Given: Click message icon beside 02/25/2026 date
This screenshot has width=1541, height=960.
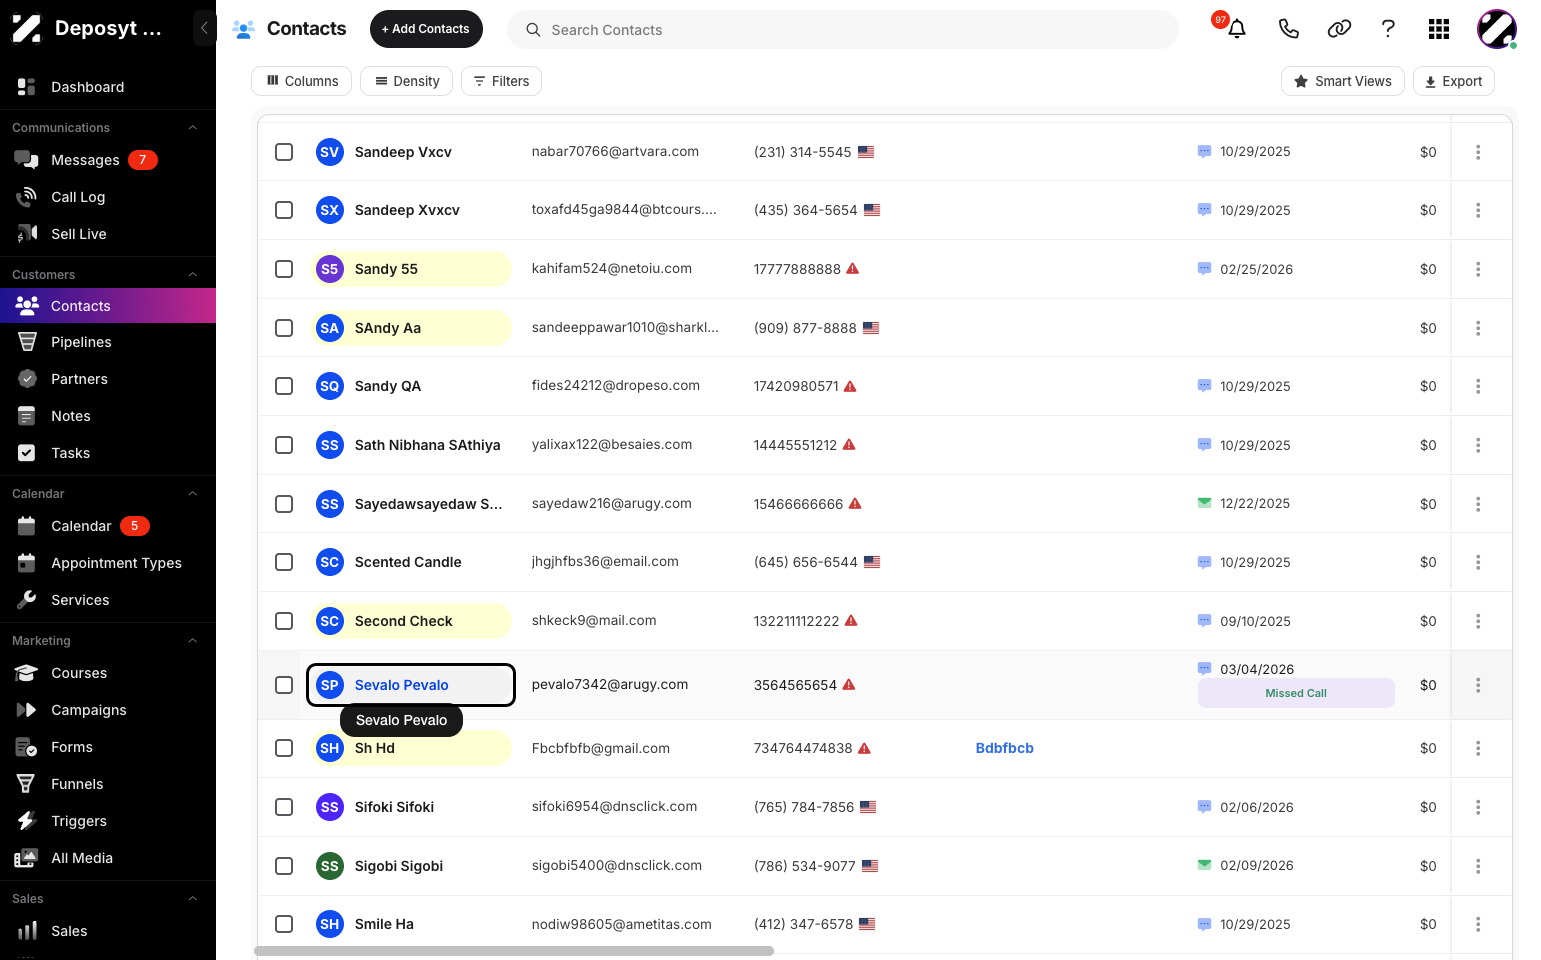Looking at the screenshot, I should (x=1204, y=269).
